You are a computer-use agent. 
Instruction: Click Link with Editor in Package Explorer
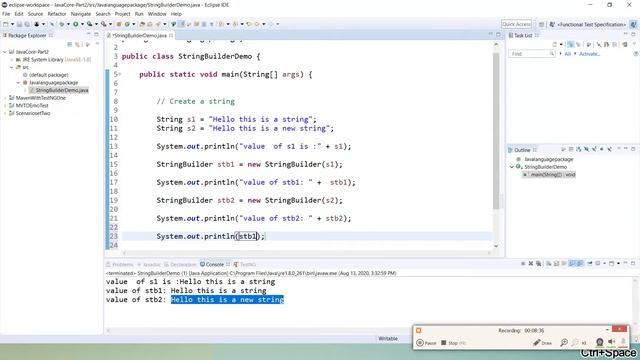pos(78,44)
